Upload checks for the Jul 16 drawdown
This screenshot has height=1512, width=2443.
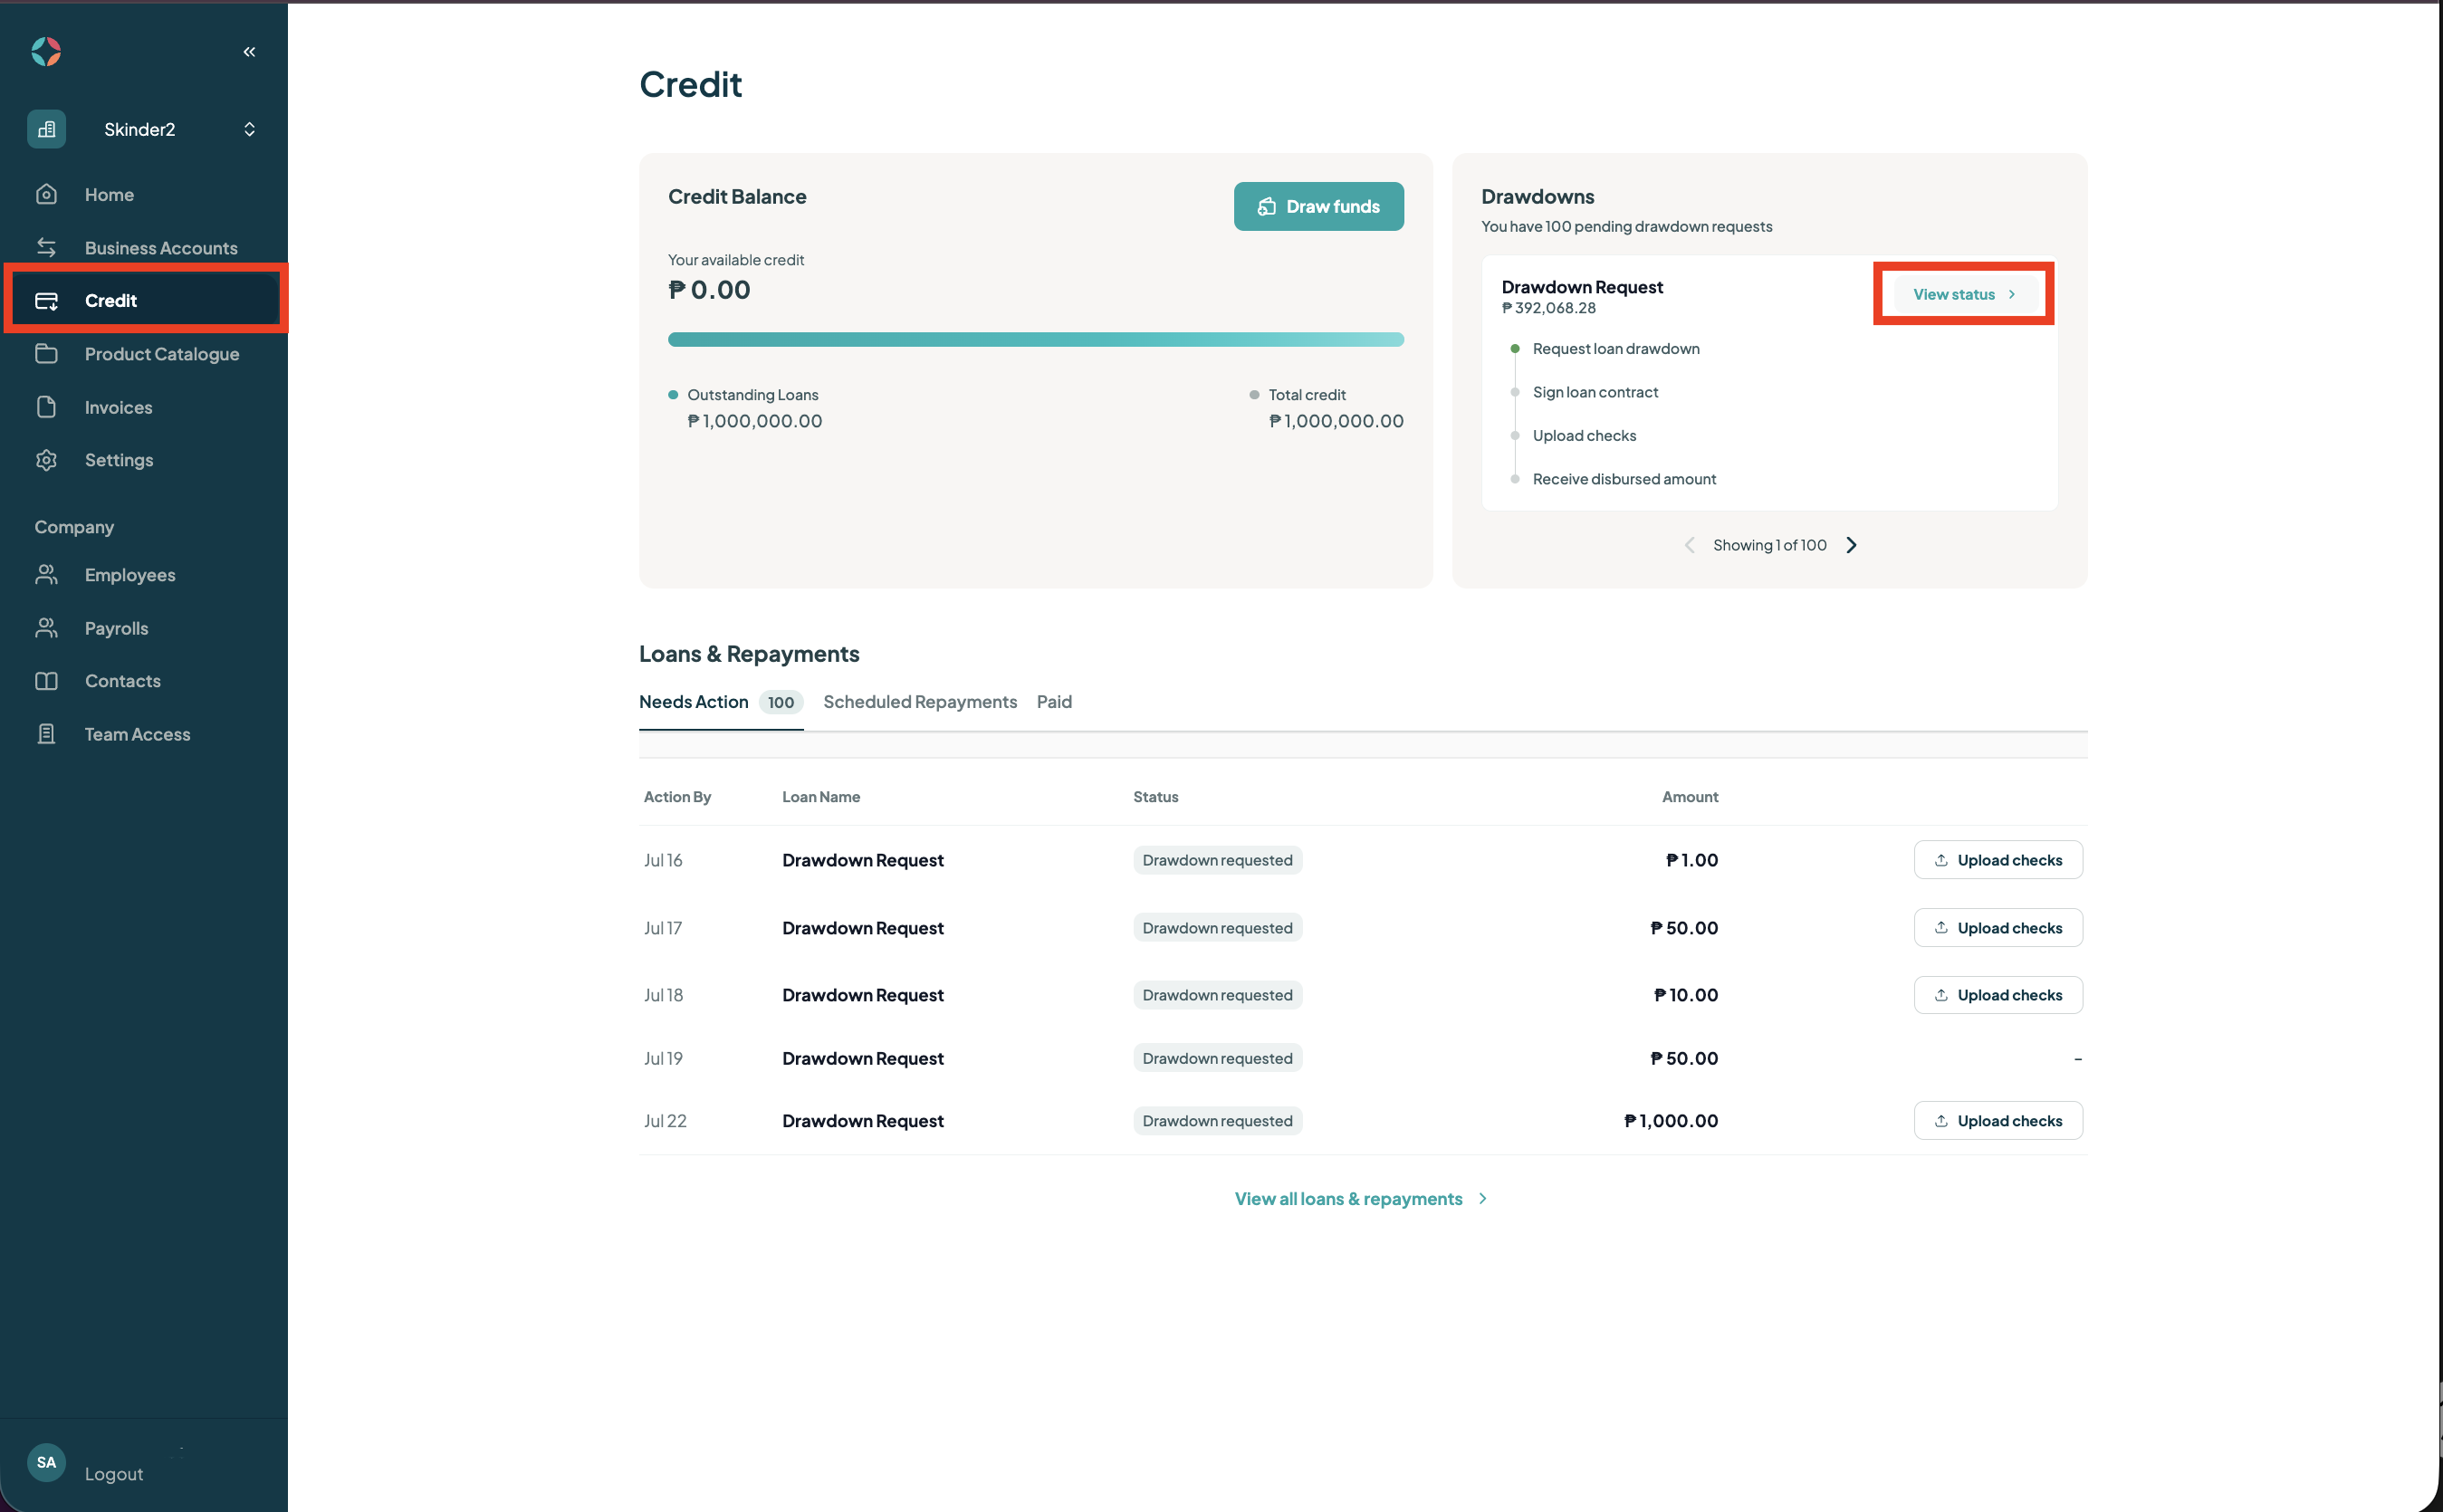click(1997, 860)
